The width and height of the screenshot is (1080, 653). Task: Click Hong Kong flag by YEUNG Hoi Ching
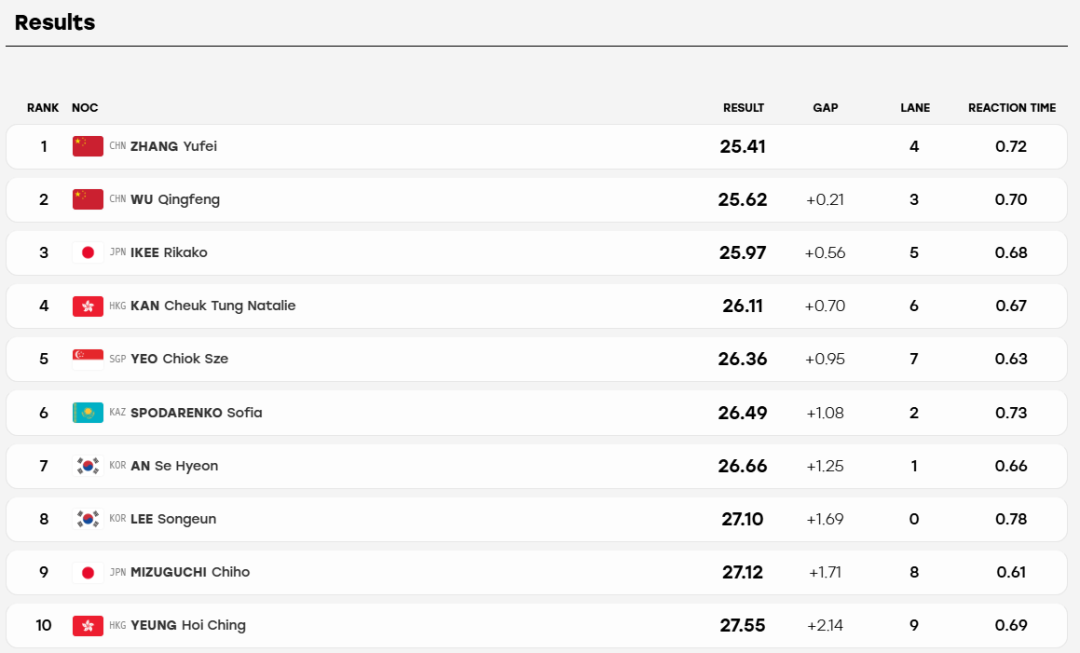click(87, 625)
